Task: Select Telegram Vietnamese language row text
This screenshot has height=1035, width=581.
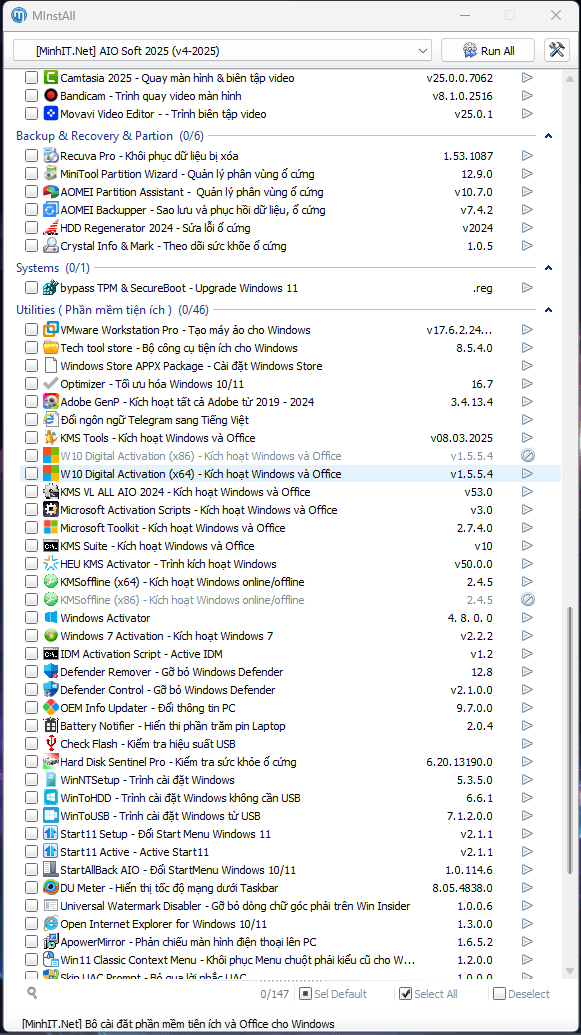Action: tap(154, 420)
